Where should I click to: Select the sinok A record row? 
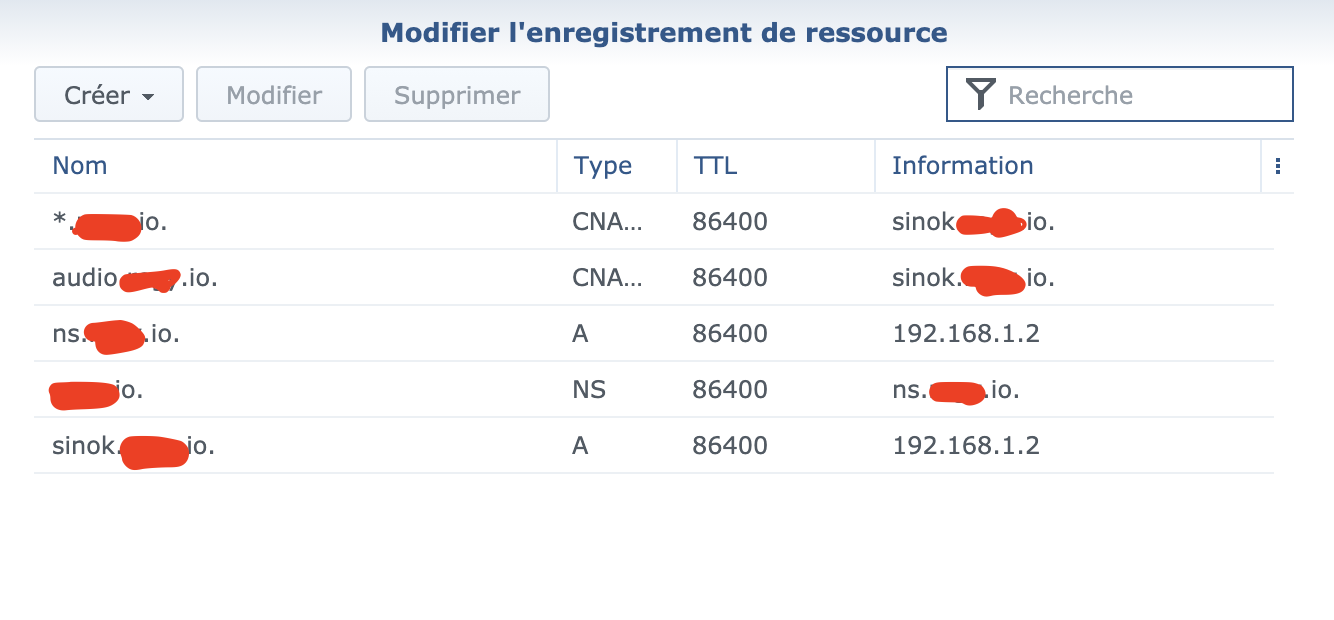point(300,446)
